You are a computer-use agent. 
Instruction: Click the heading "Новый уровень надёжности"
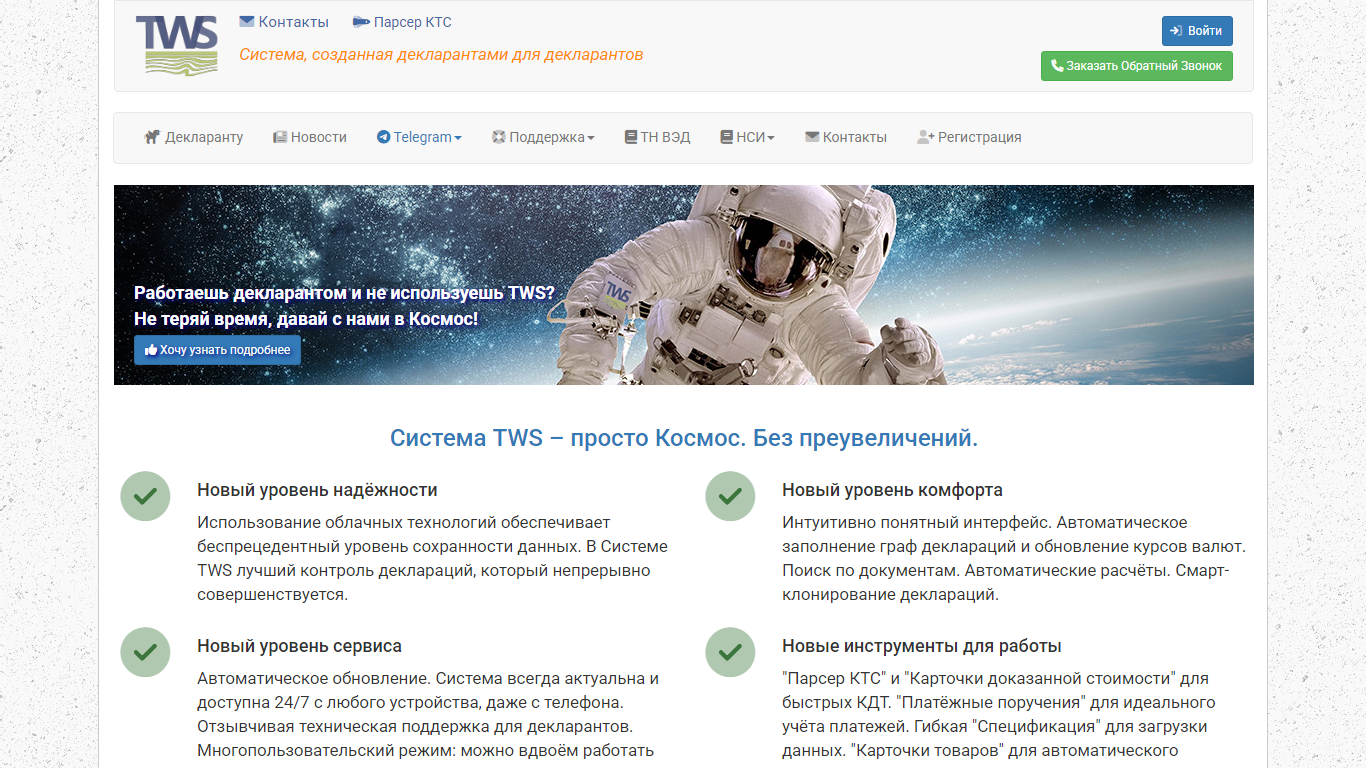pos(317,490)
